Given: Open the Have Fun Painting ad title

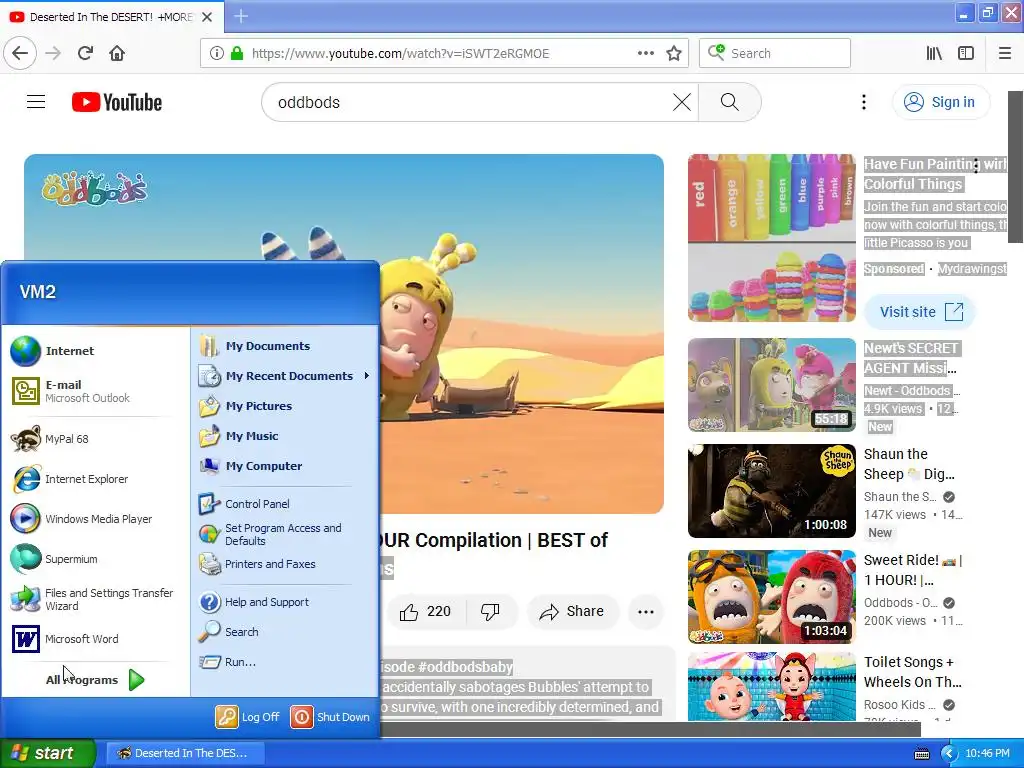Looking at the screenshot, I should [x=935, y=174].
